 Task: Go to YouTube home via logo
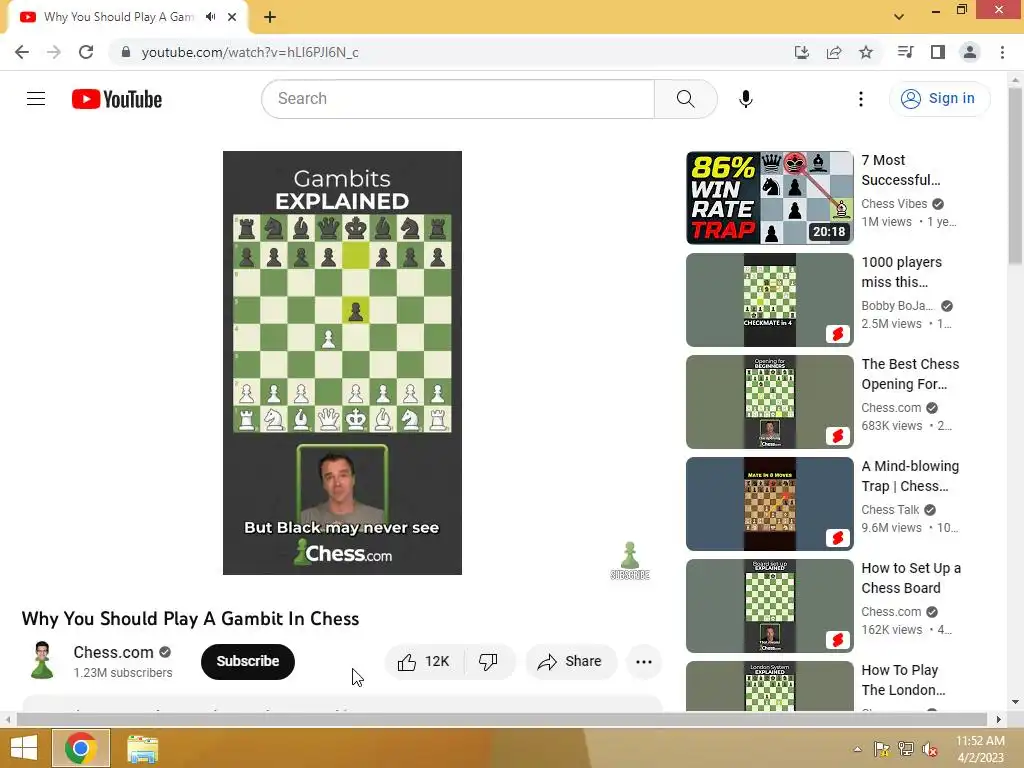pyautogui.click(x=117, y=99)
